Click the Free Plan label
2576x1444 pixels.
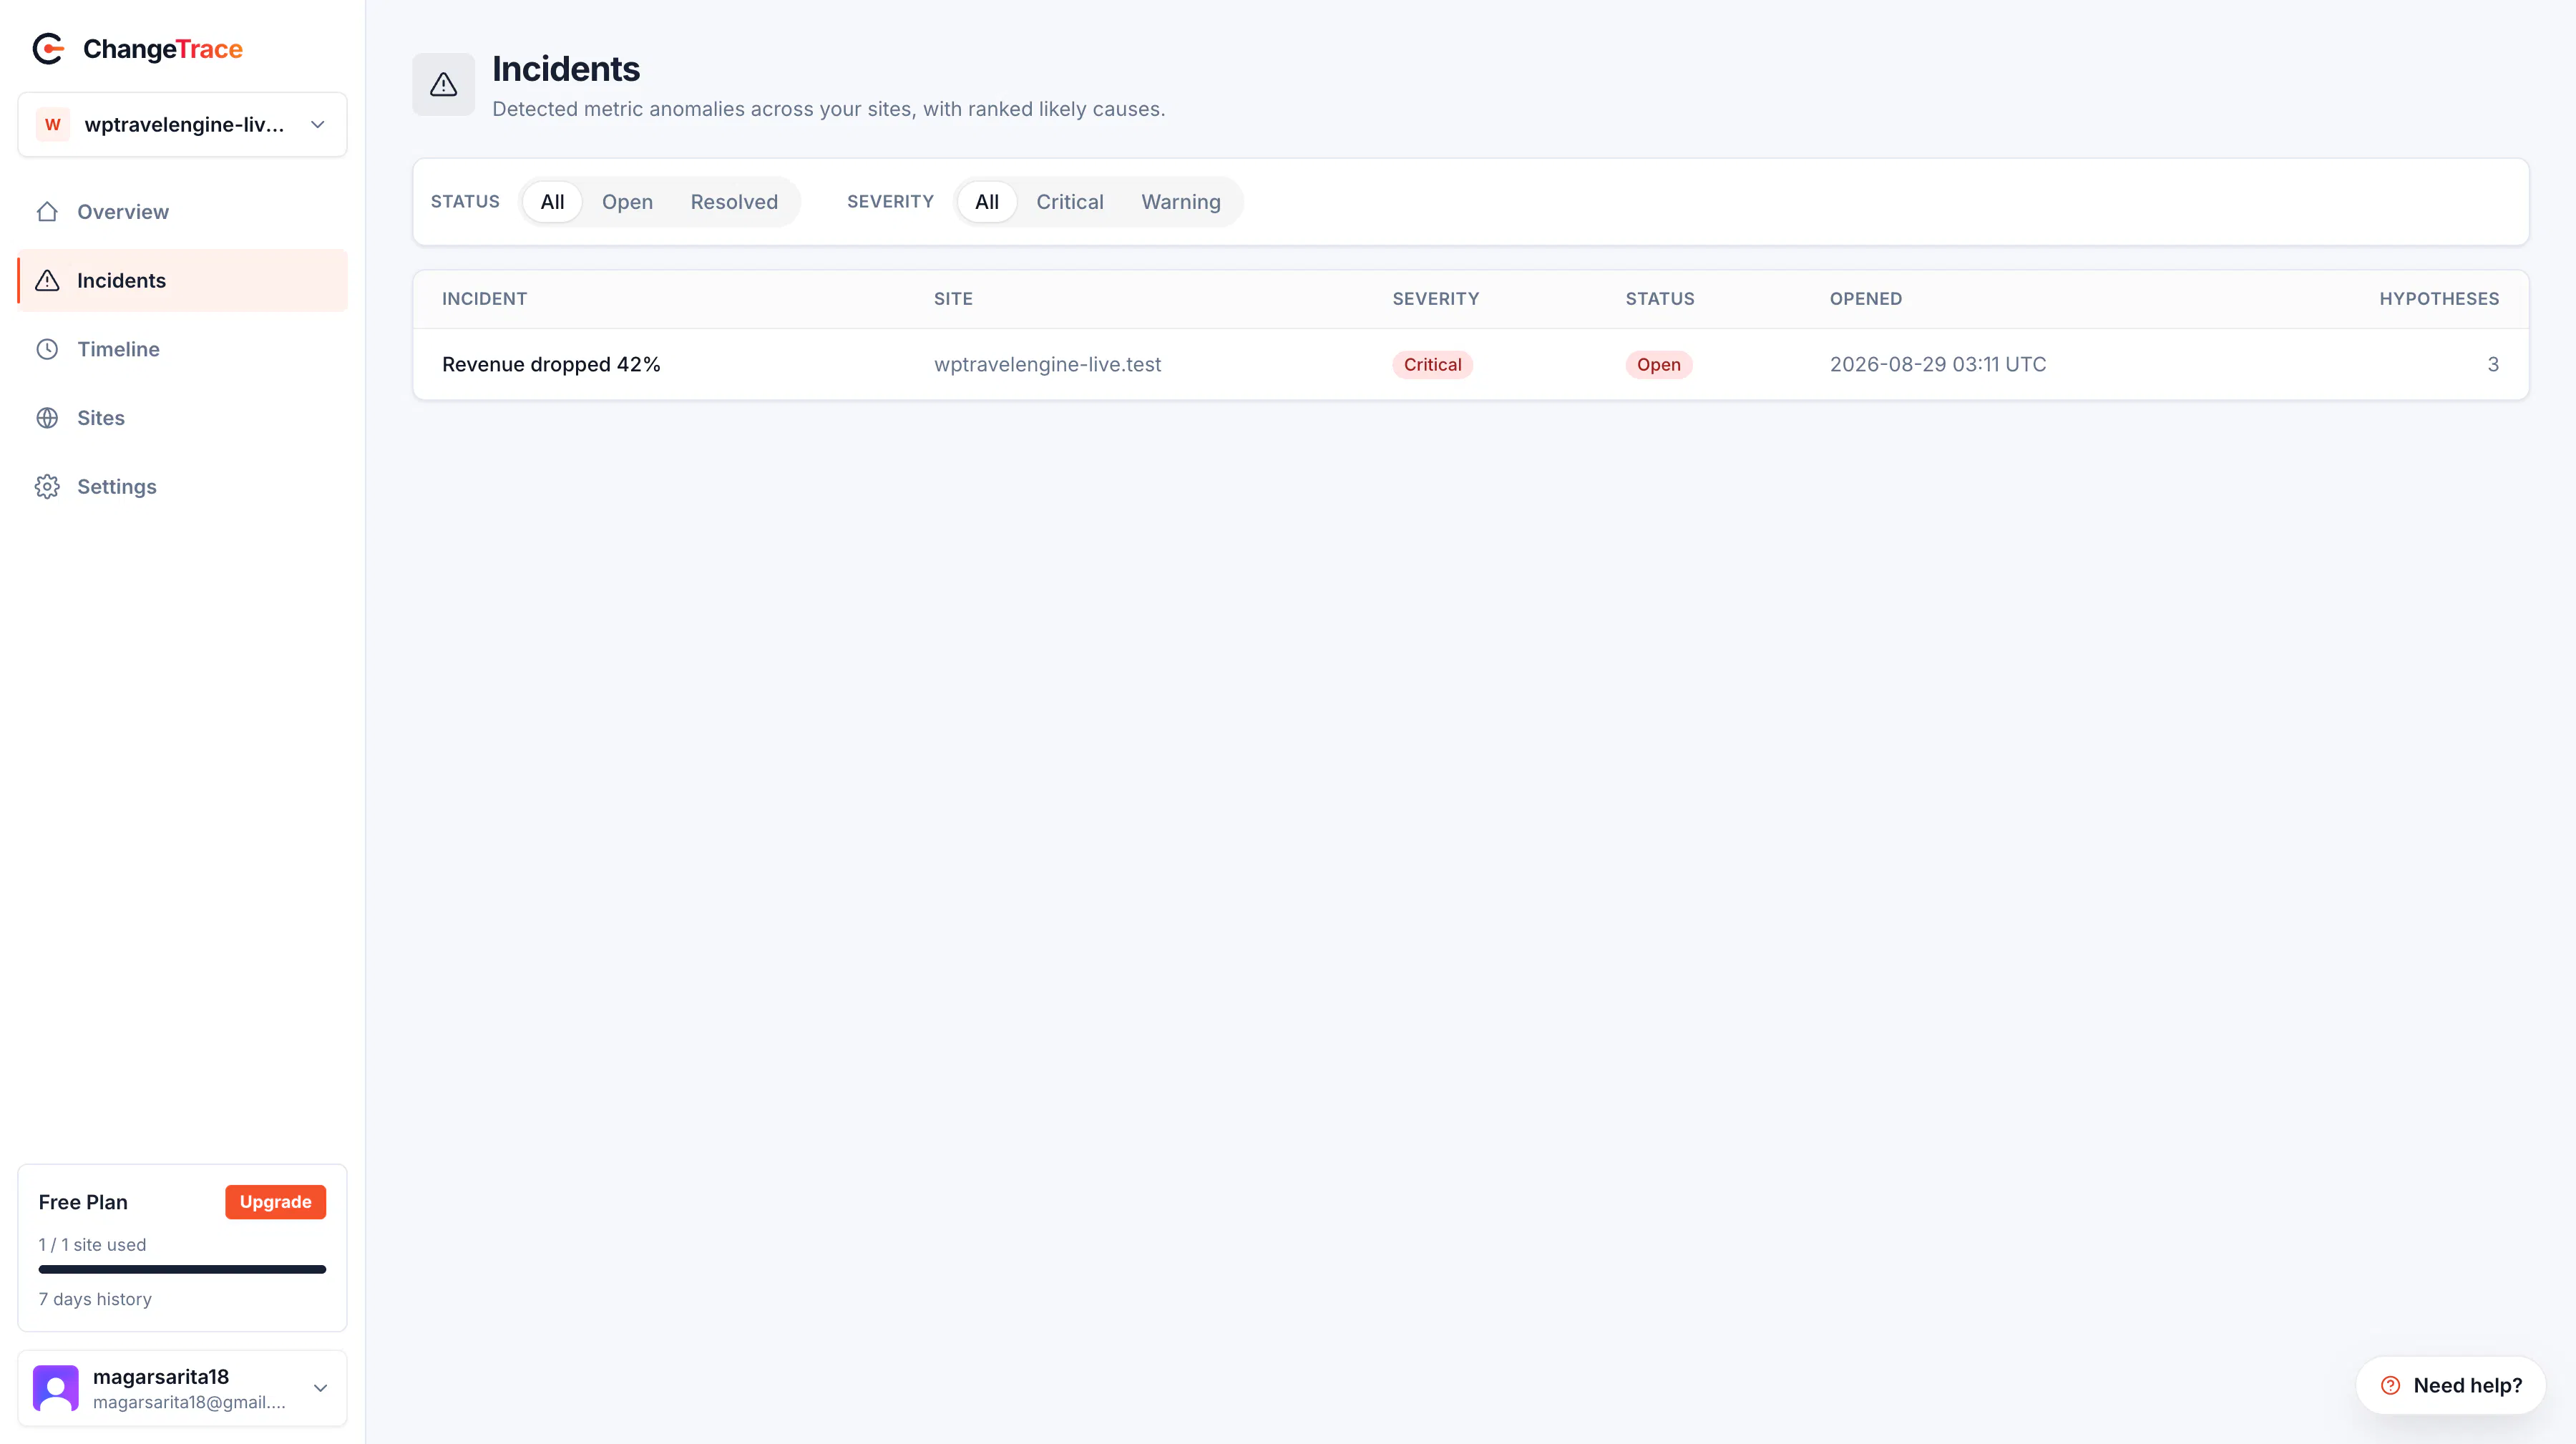pos(83,1202)
